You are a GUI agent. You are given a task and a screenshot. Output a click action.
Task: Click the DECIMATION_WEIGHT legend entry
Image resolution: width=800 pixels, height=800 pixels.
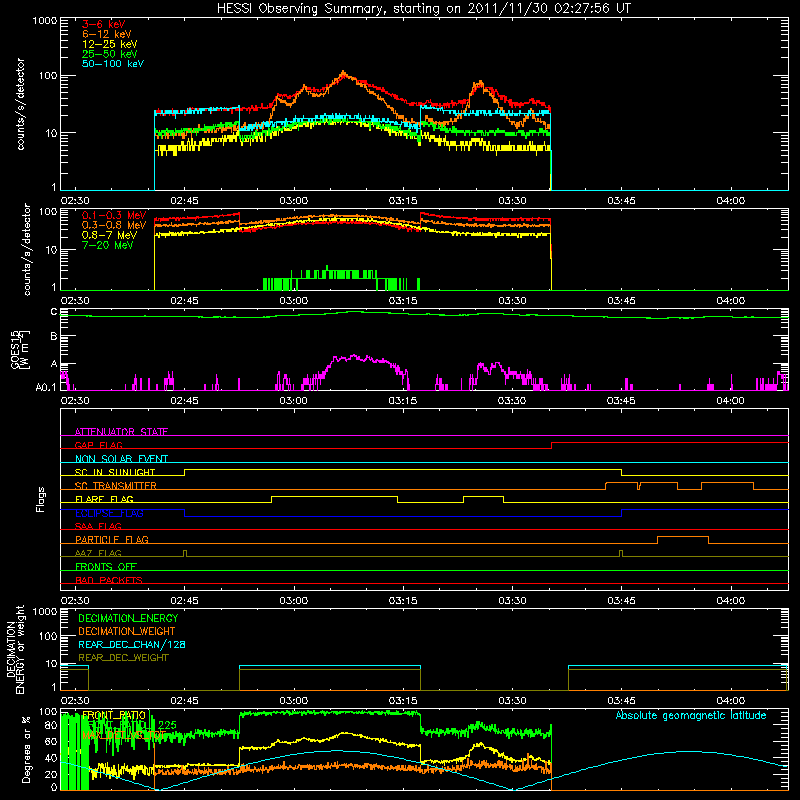click(x=127, y=631)
